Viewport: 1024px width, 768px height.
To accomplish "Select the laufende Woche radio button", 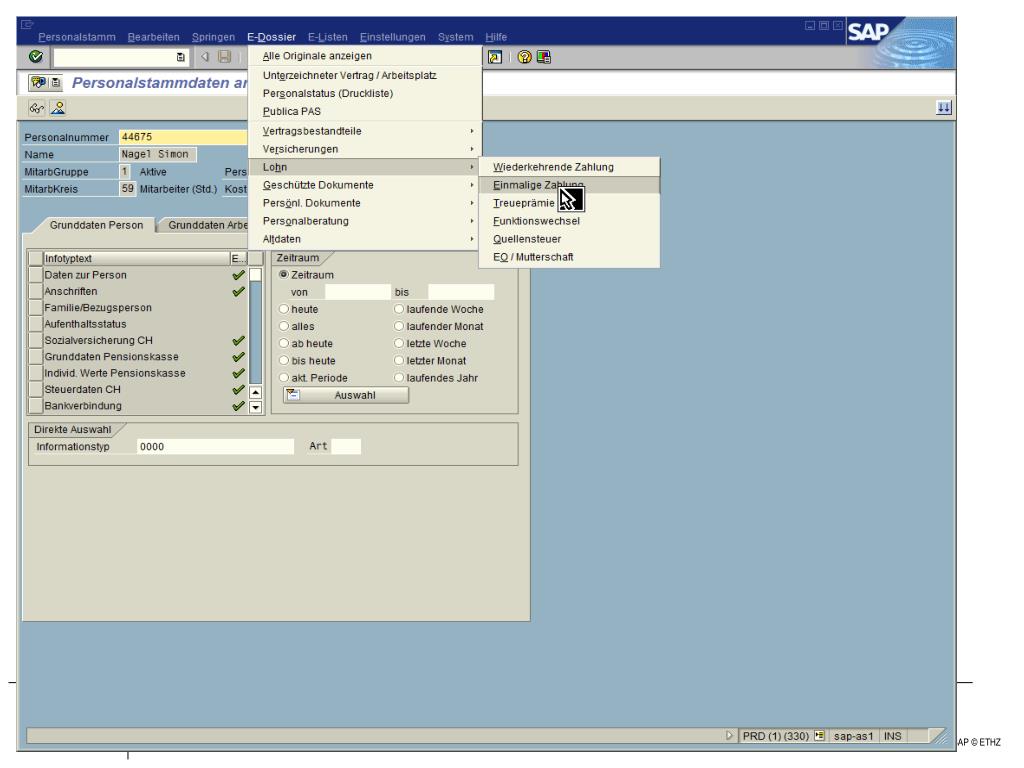I will (x=398, y=309).
